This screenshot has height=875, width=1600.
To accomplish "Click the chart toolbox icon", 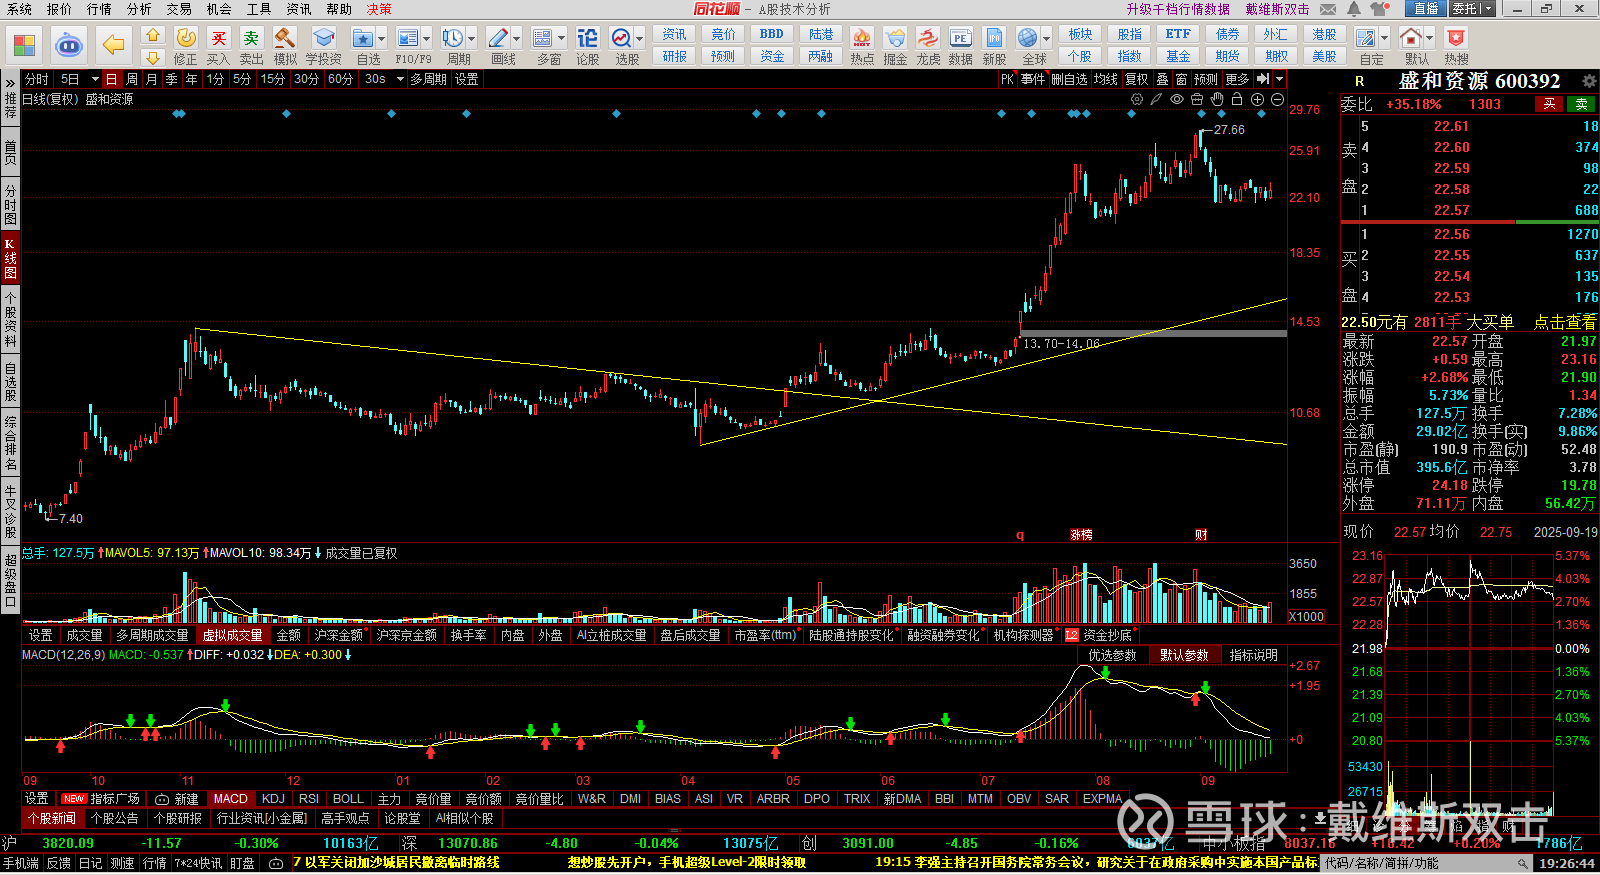I will tap(1197, 99).
